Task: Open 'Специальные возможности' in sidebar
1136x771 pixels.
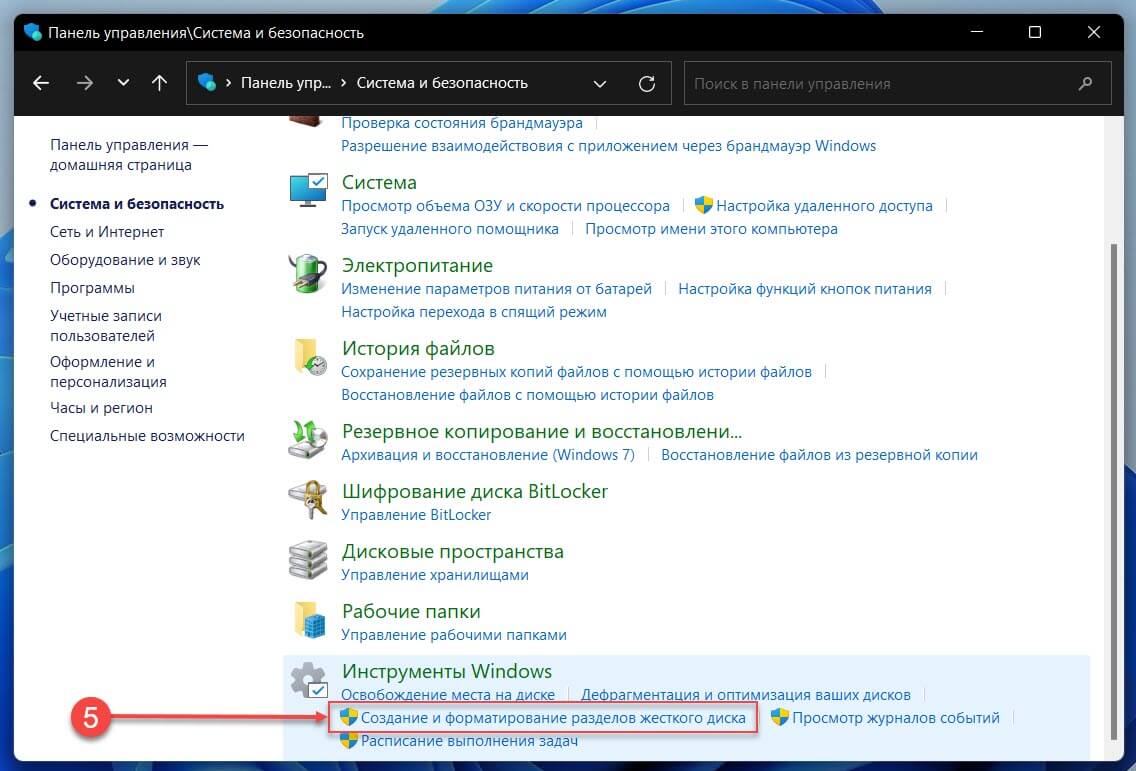Action: (147, 436)
